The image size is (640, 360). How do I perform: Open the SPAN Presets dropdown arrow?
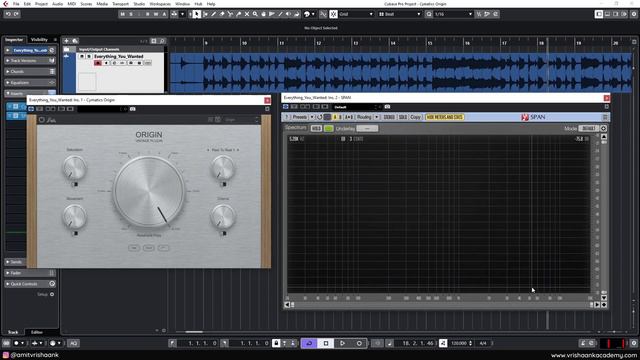(x=312, y=117)
